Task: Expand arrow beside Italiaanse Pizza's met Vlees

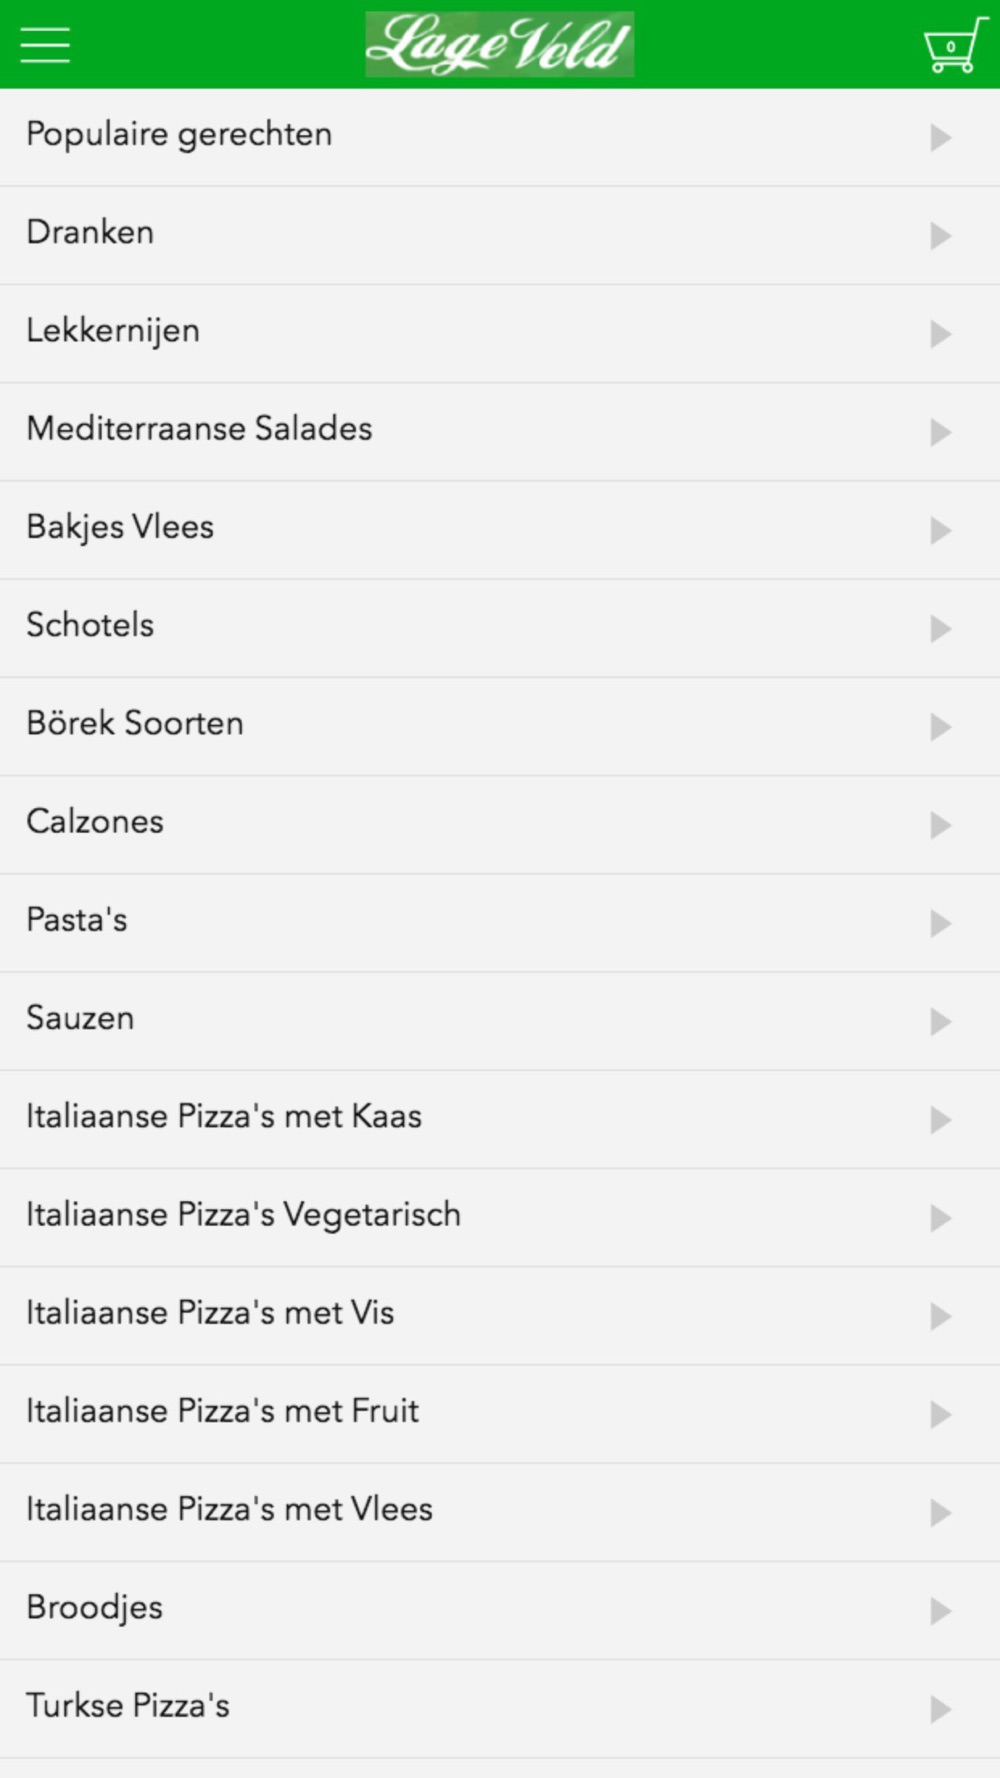Action: point(940,1512)
